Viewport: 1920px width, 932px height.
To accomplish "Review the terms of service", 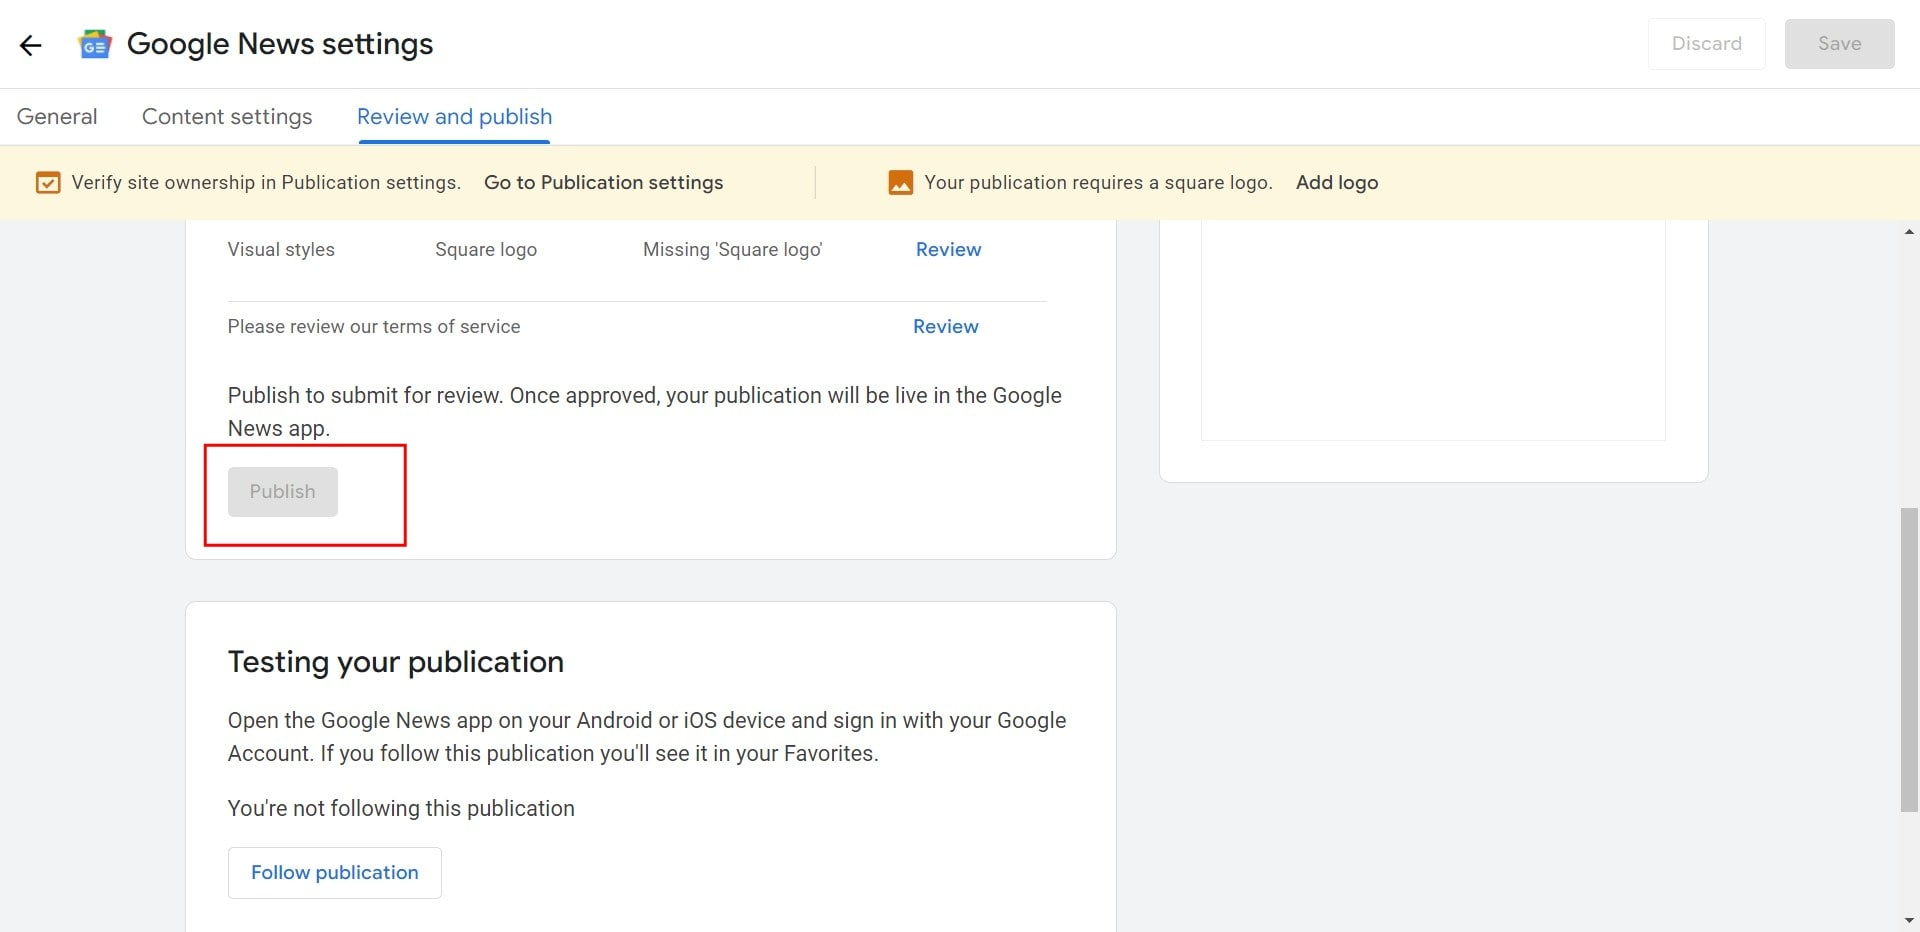I will 945,327.
